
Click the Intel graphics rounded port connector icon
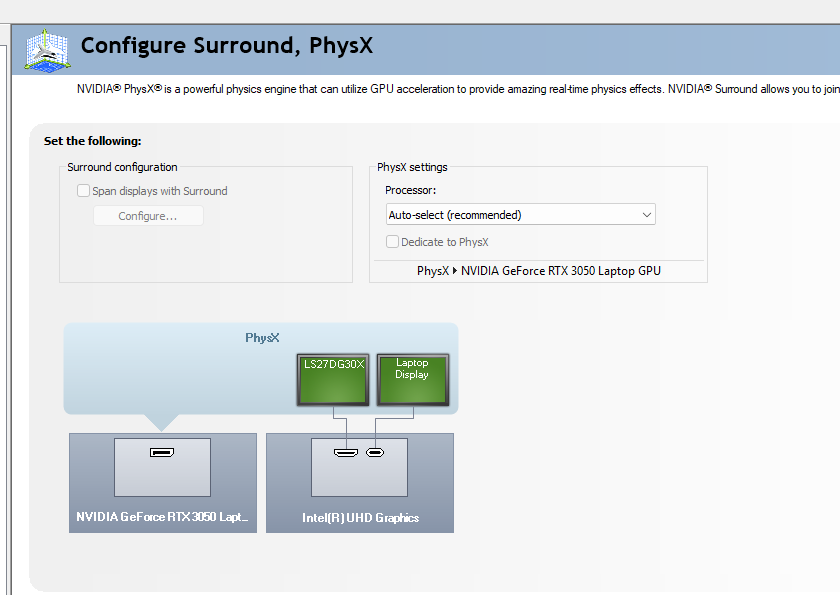pos(375,453)
